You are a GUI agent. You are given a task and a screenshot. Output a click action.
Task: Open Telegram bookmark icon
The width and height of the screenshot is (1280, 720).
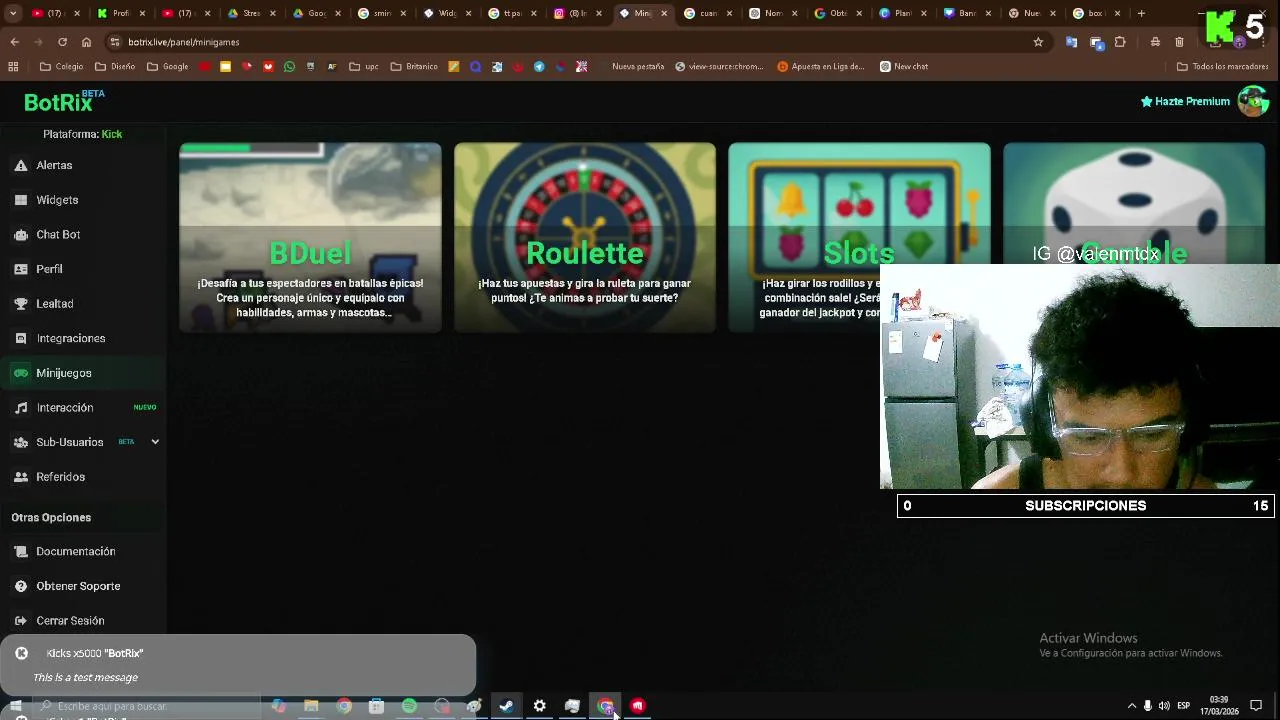click(x=539, y=66)
